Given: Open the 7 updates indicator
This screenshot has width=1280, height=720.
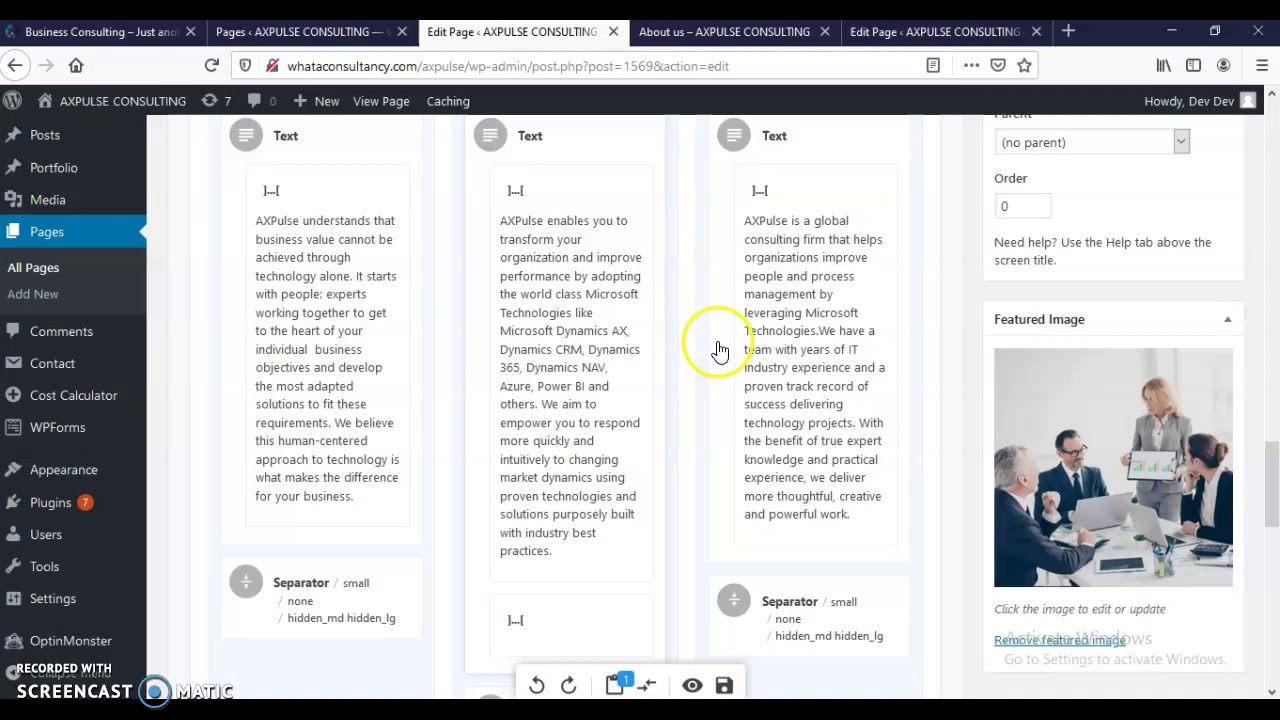Looking at the screenshot, I should click(216, 101).
